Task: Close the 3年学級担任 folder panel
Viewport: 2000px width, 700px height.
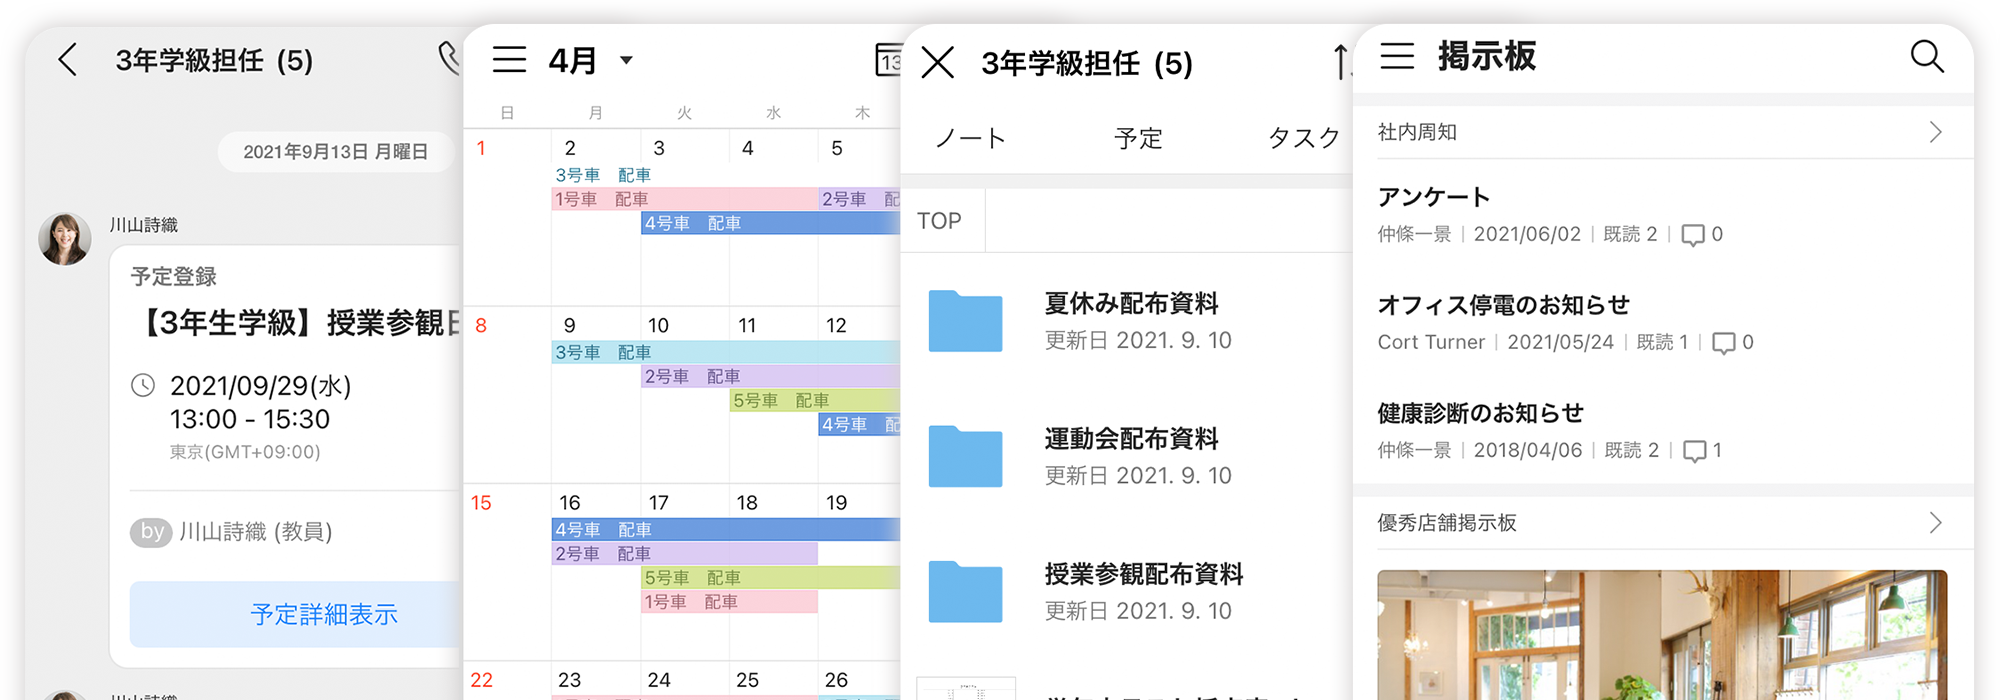Action: click(x=937, y=63)
